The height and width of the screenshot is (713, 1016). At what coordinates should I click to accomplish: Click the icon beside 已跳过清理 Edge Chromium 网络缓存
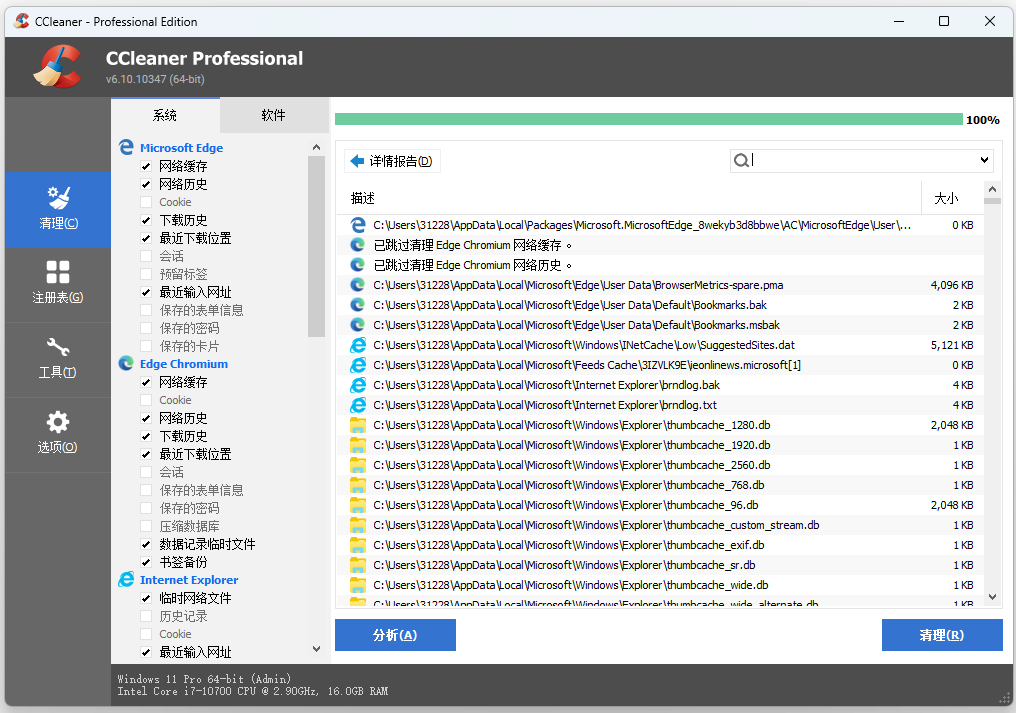358,245
